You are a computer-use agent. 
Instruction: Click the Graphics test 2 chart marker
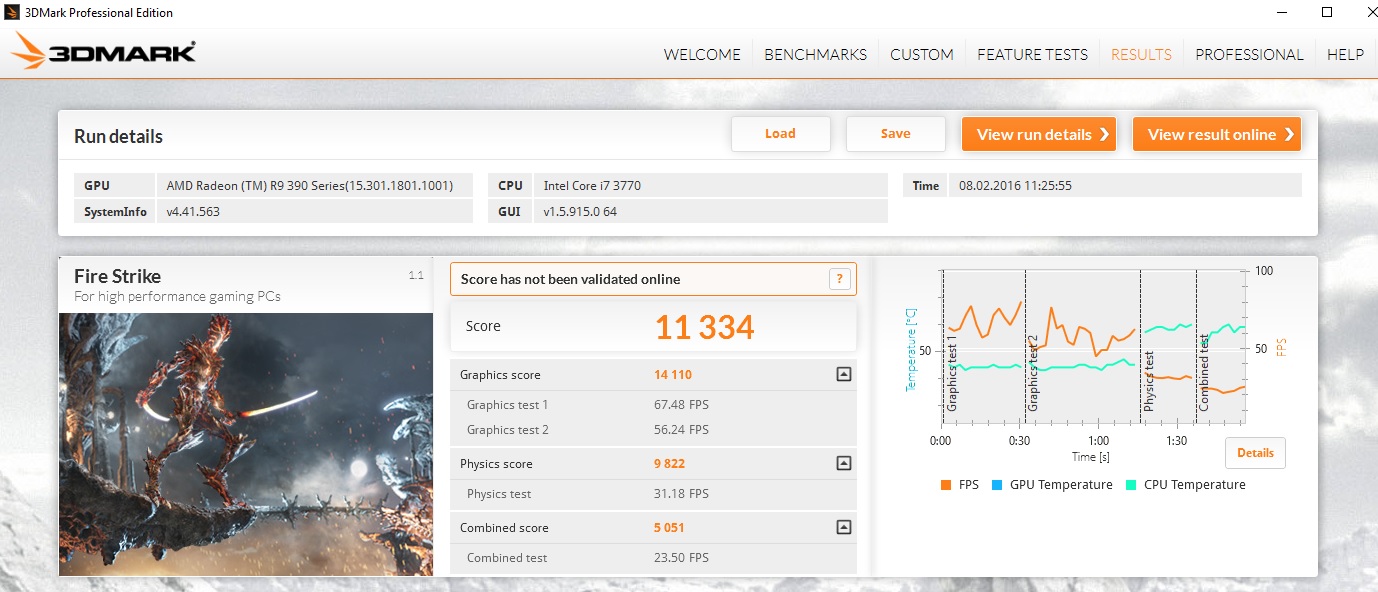(1033, 375)
